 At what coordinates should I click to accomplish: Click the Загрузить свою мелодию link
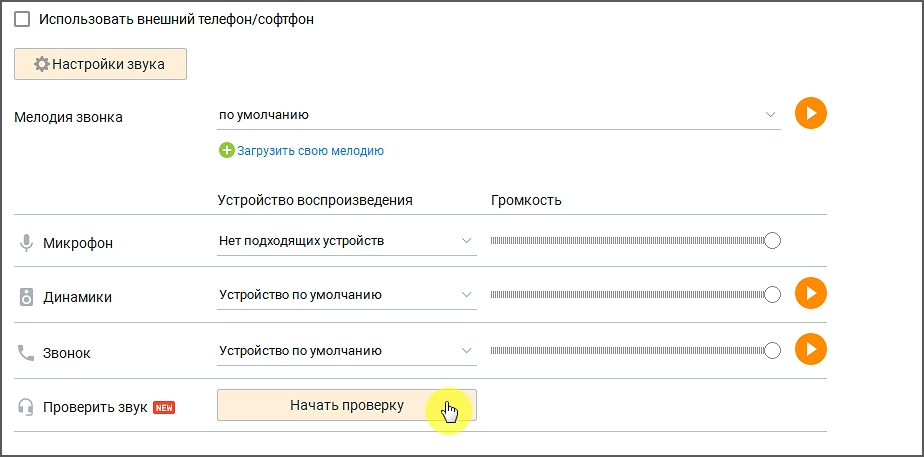coord(311,151)
